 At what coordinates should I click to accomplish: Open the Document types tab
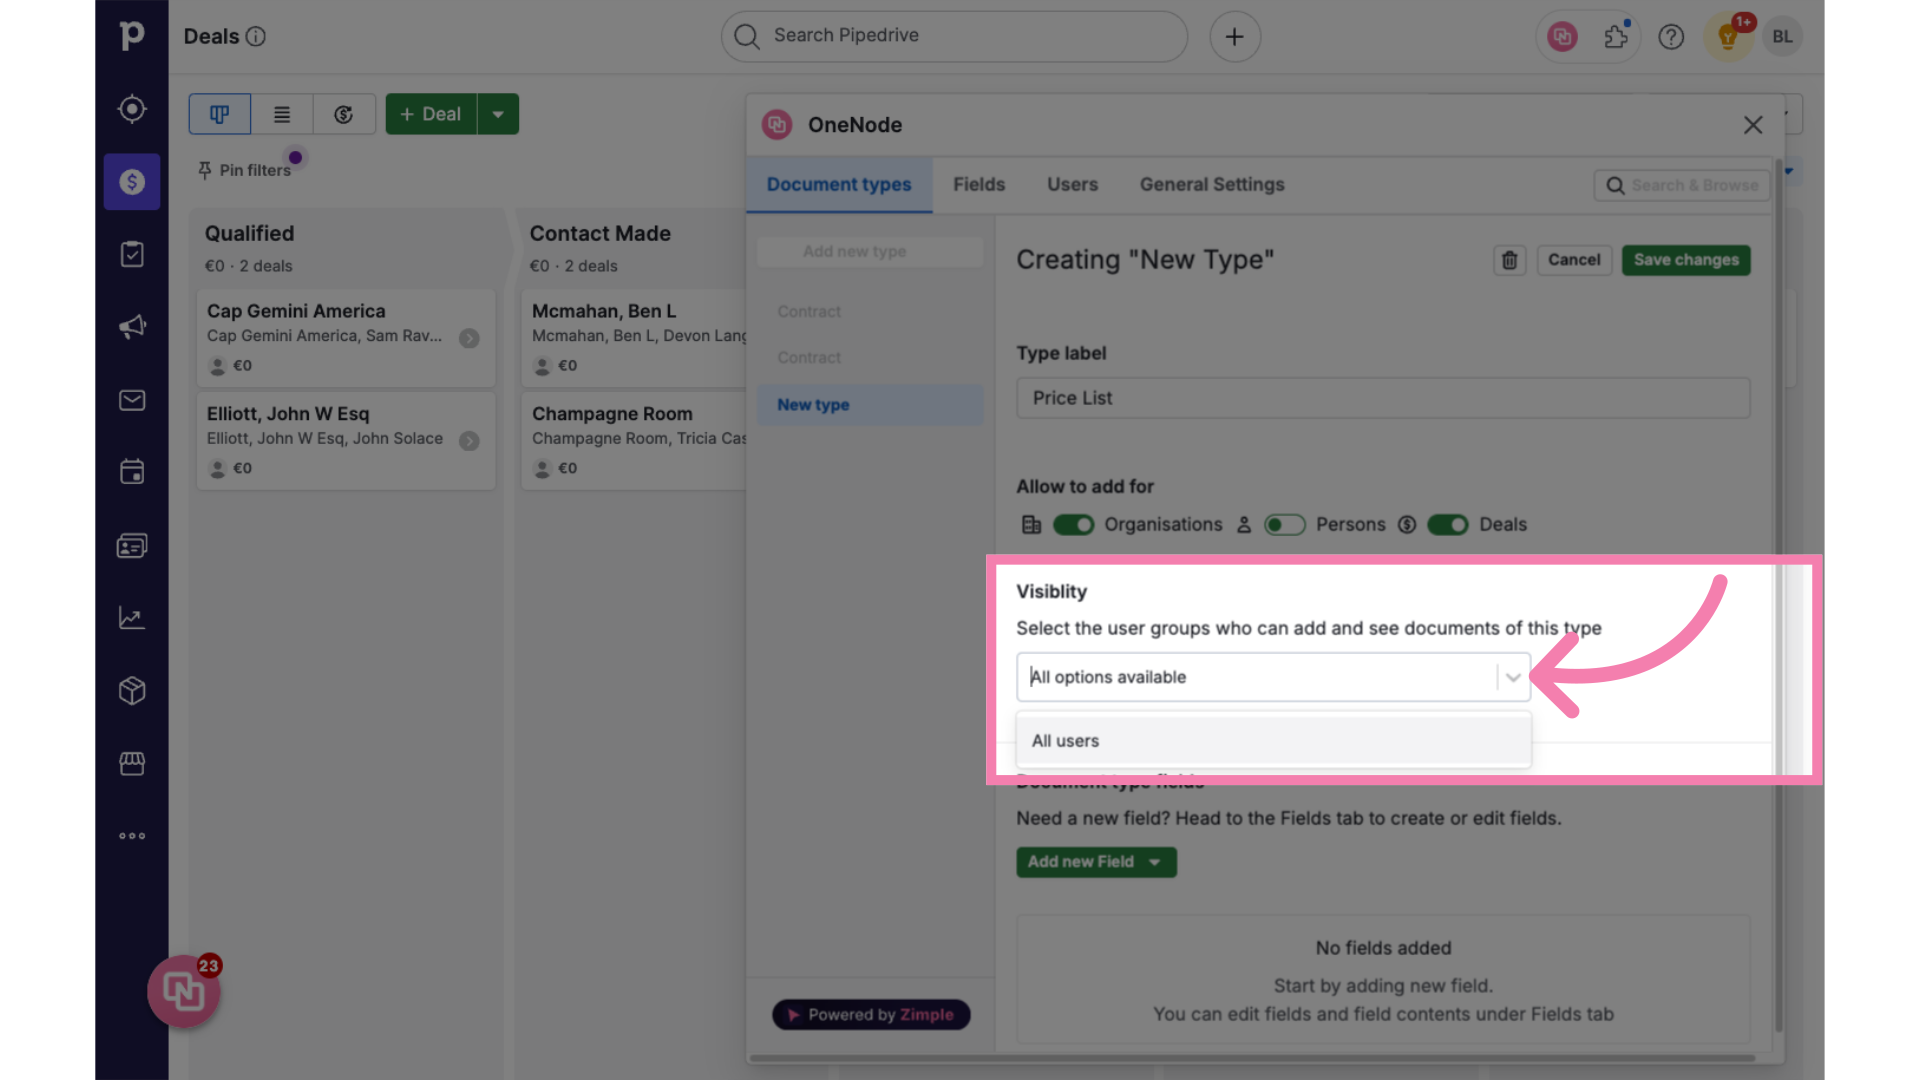click(x=839, y=185)
